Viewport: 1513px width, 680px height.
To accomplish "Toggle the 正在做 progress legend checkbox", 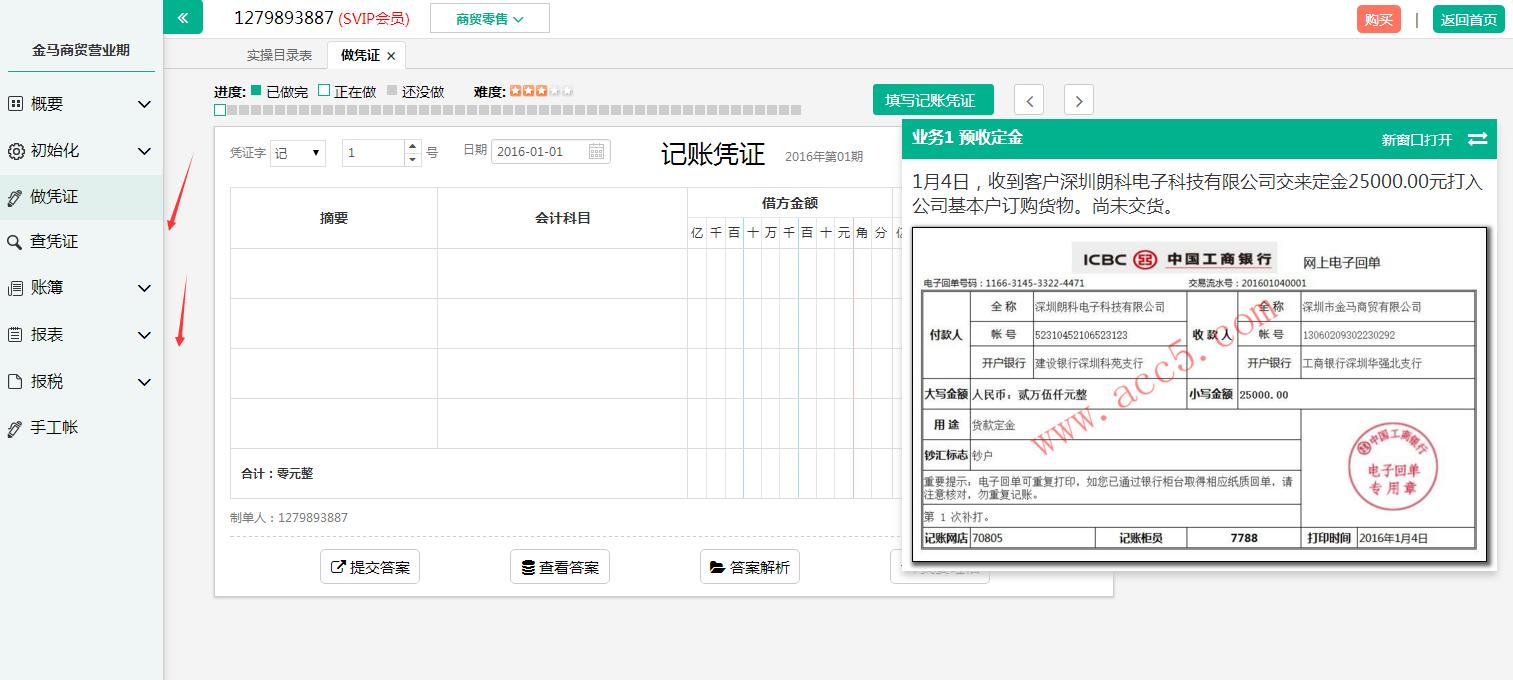I will (323, 90).
